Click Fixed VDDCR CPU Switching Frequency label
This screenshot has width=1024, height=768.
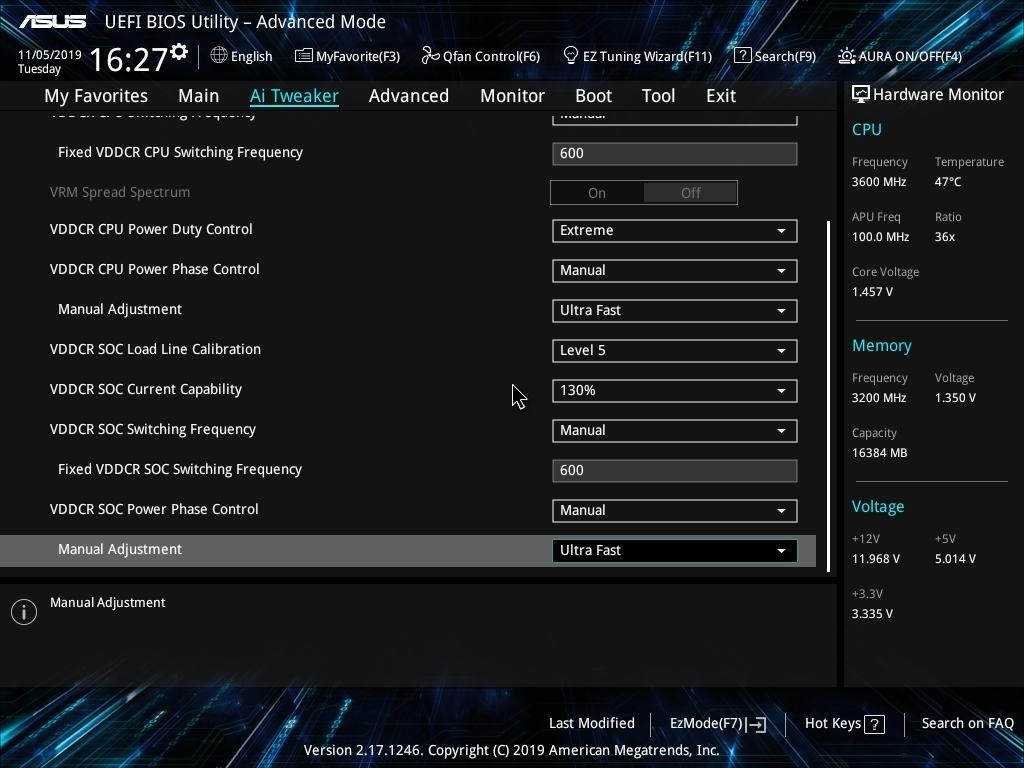[180, 152]
